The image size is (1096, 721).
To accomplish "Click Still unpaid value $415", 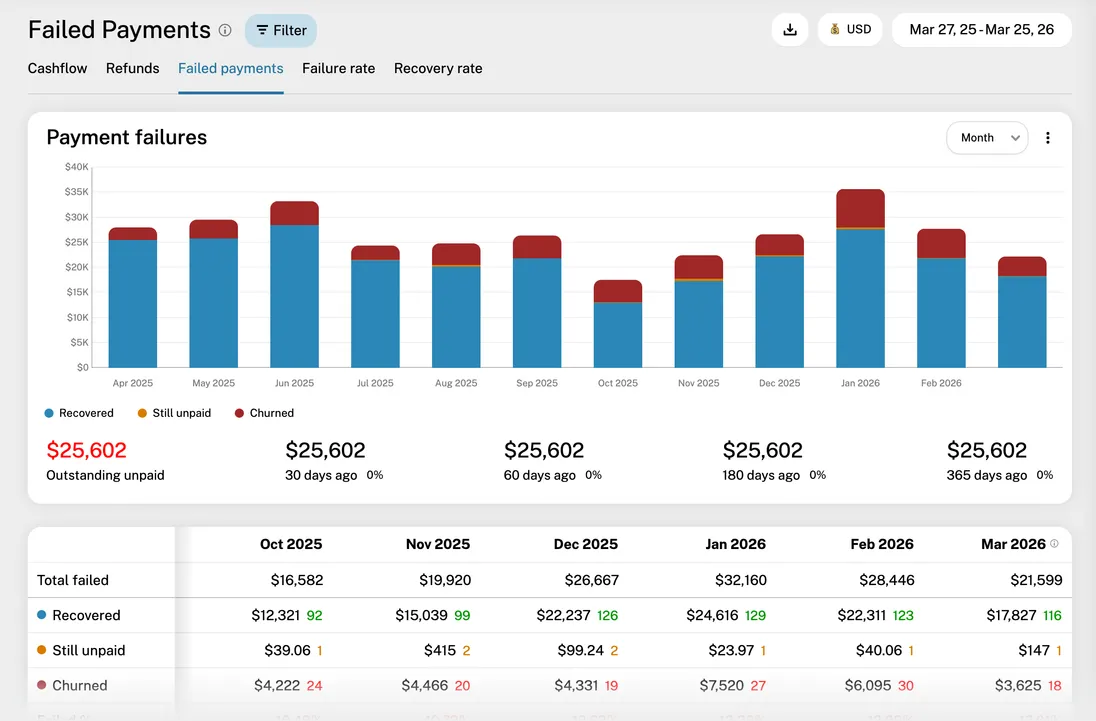I will coord(440,650).
